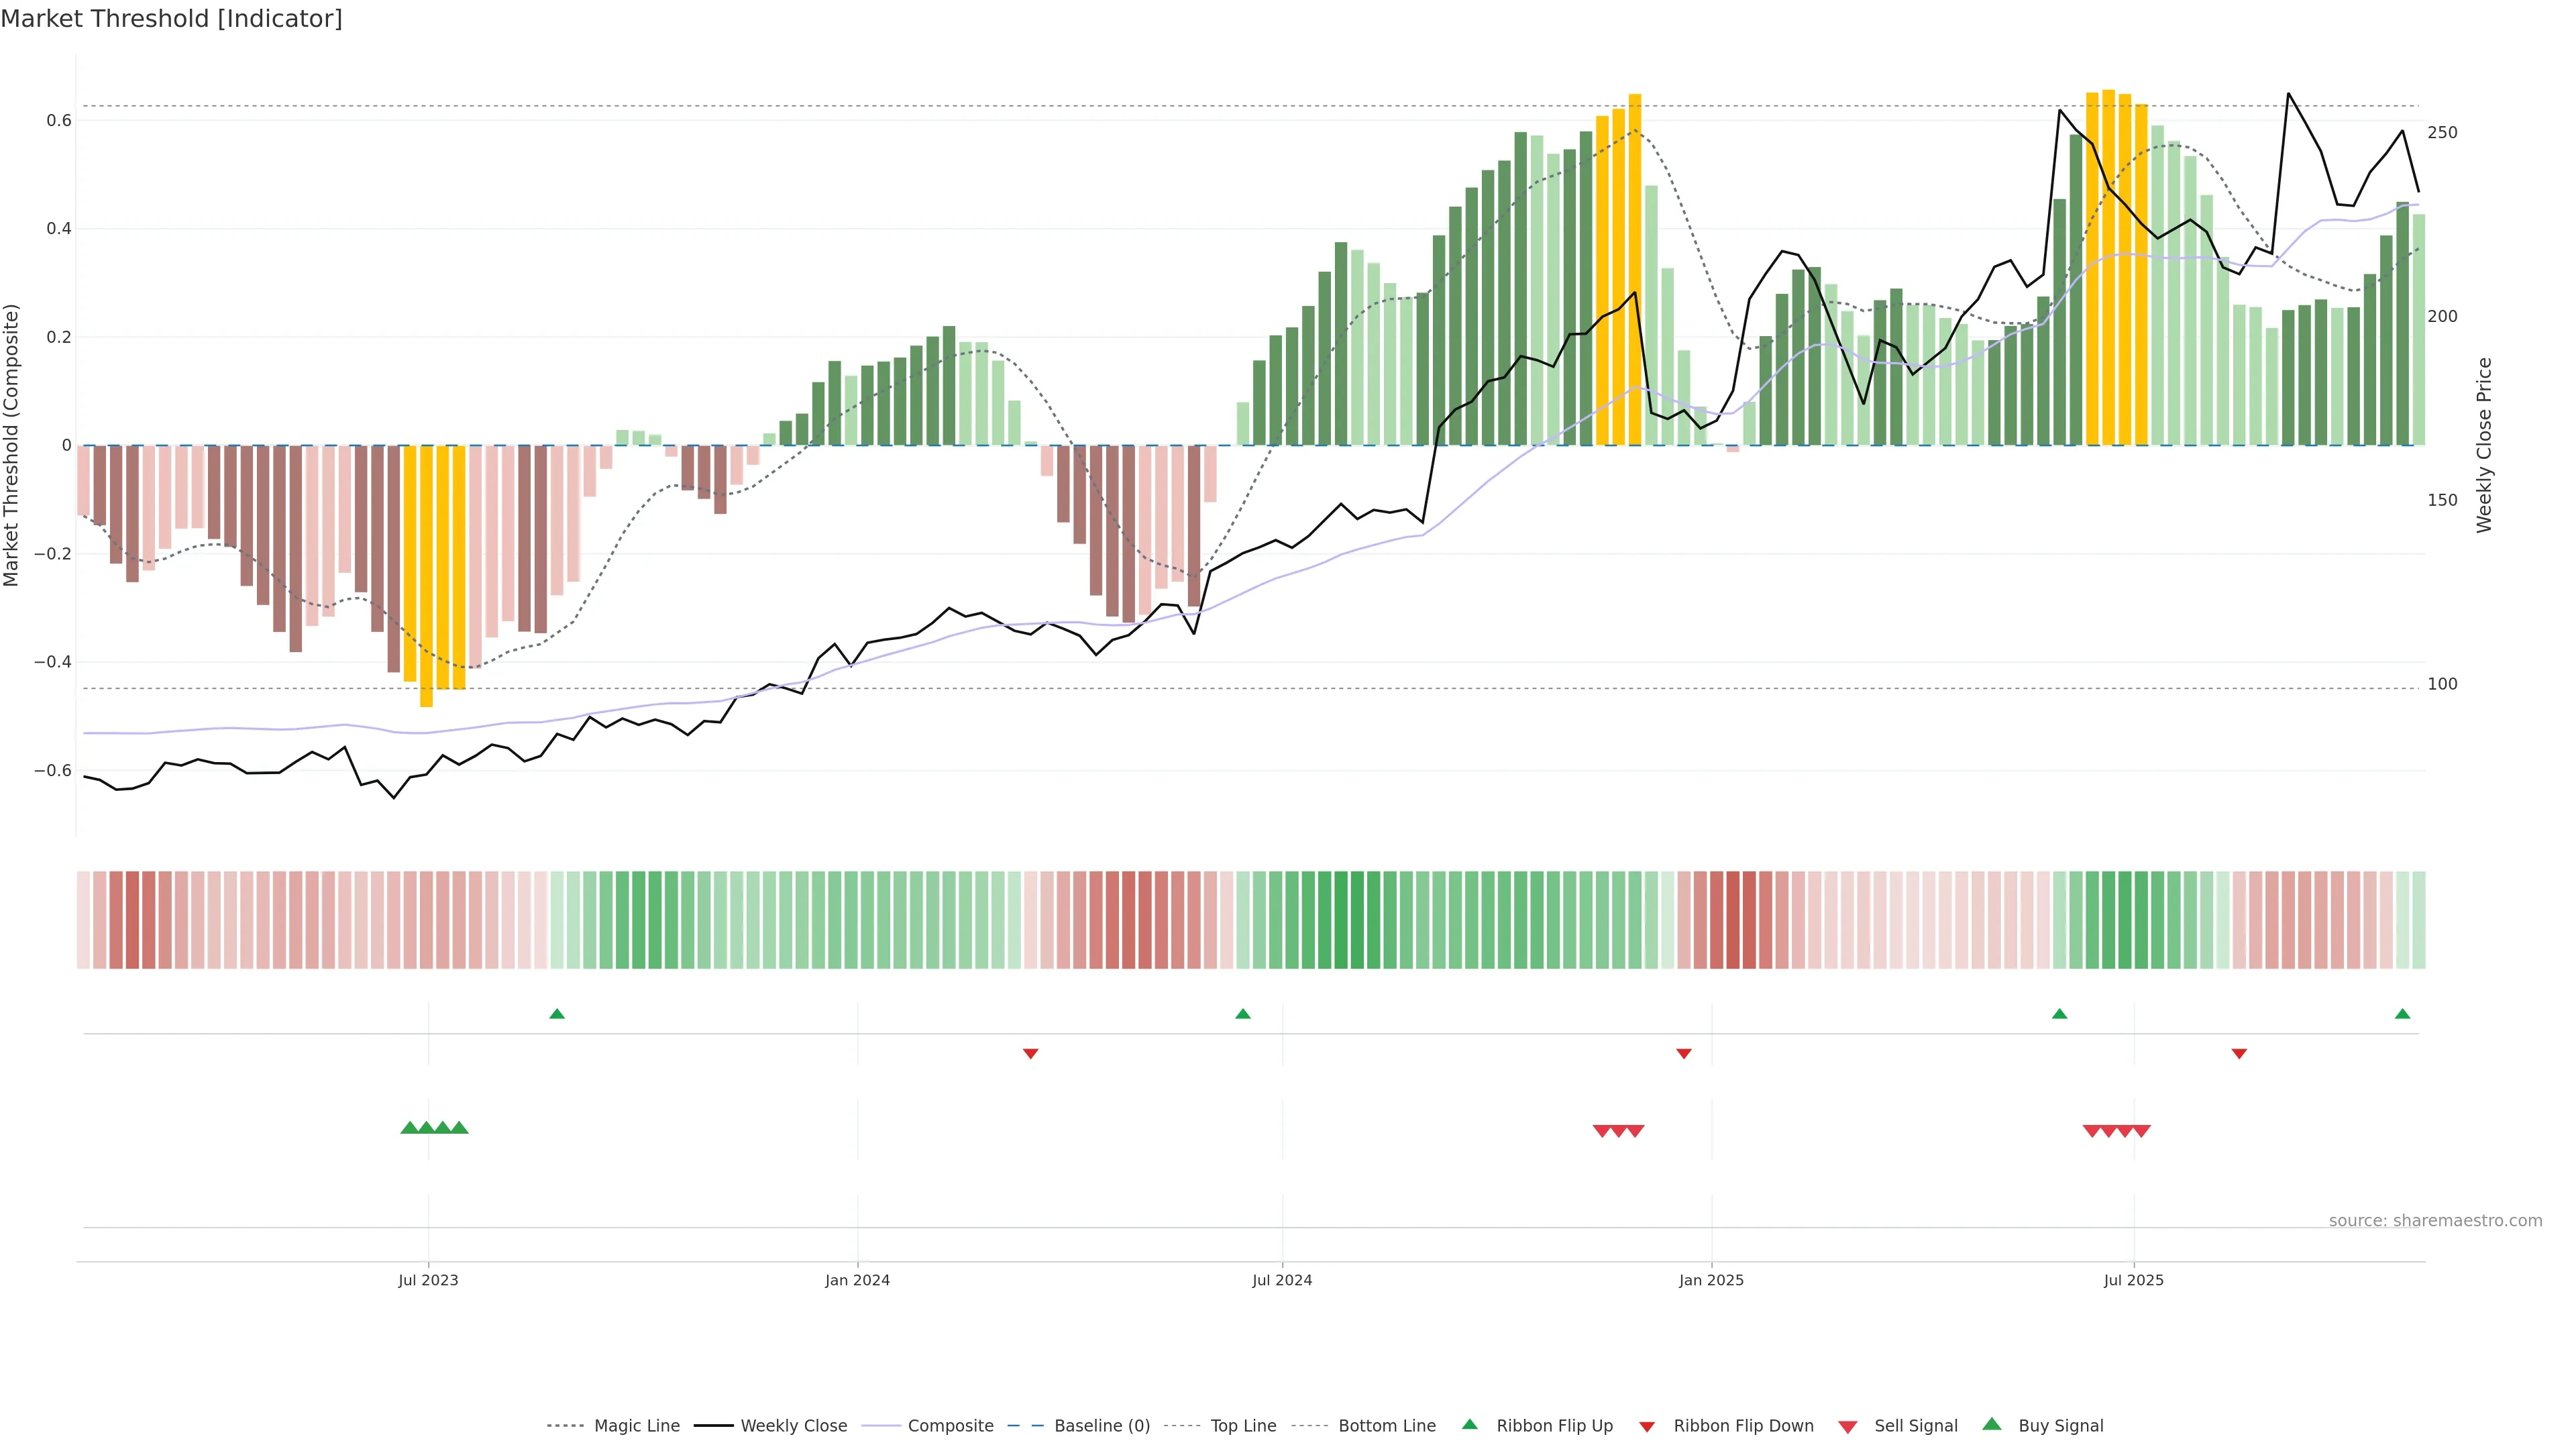Click ribbon flip up marker before Jul 2024
The width and height of the screenshot is (2576, 1449).
pos(1243,1014)
